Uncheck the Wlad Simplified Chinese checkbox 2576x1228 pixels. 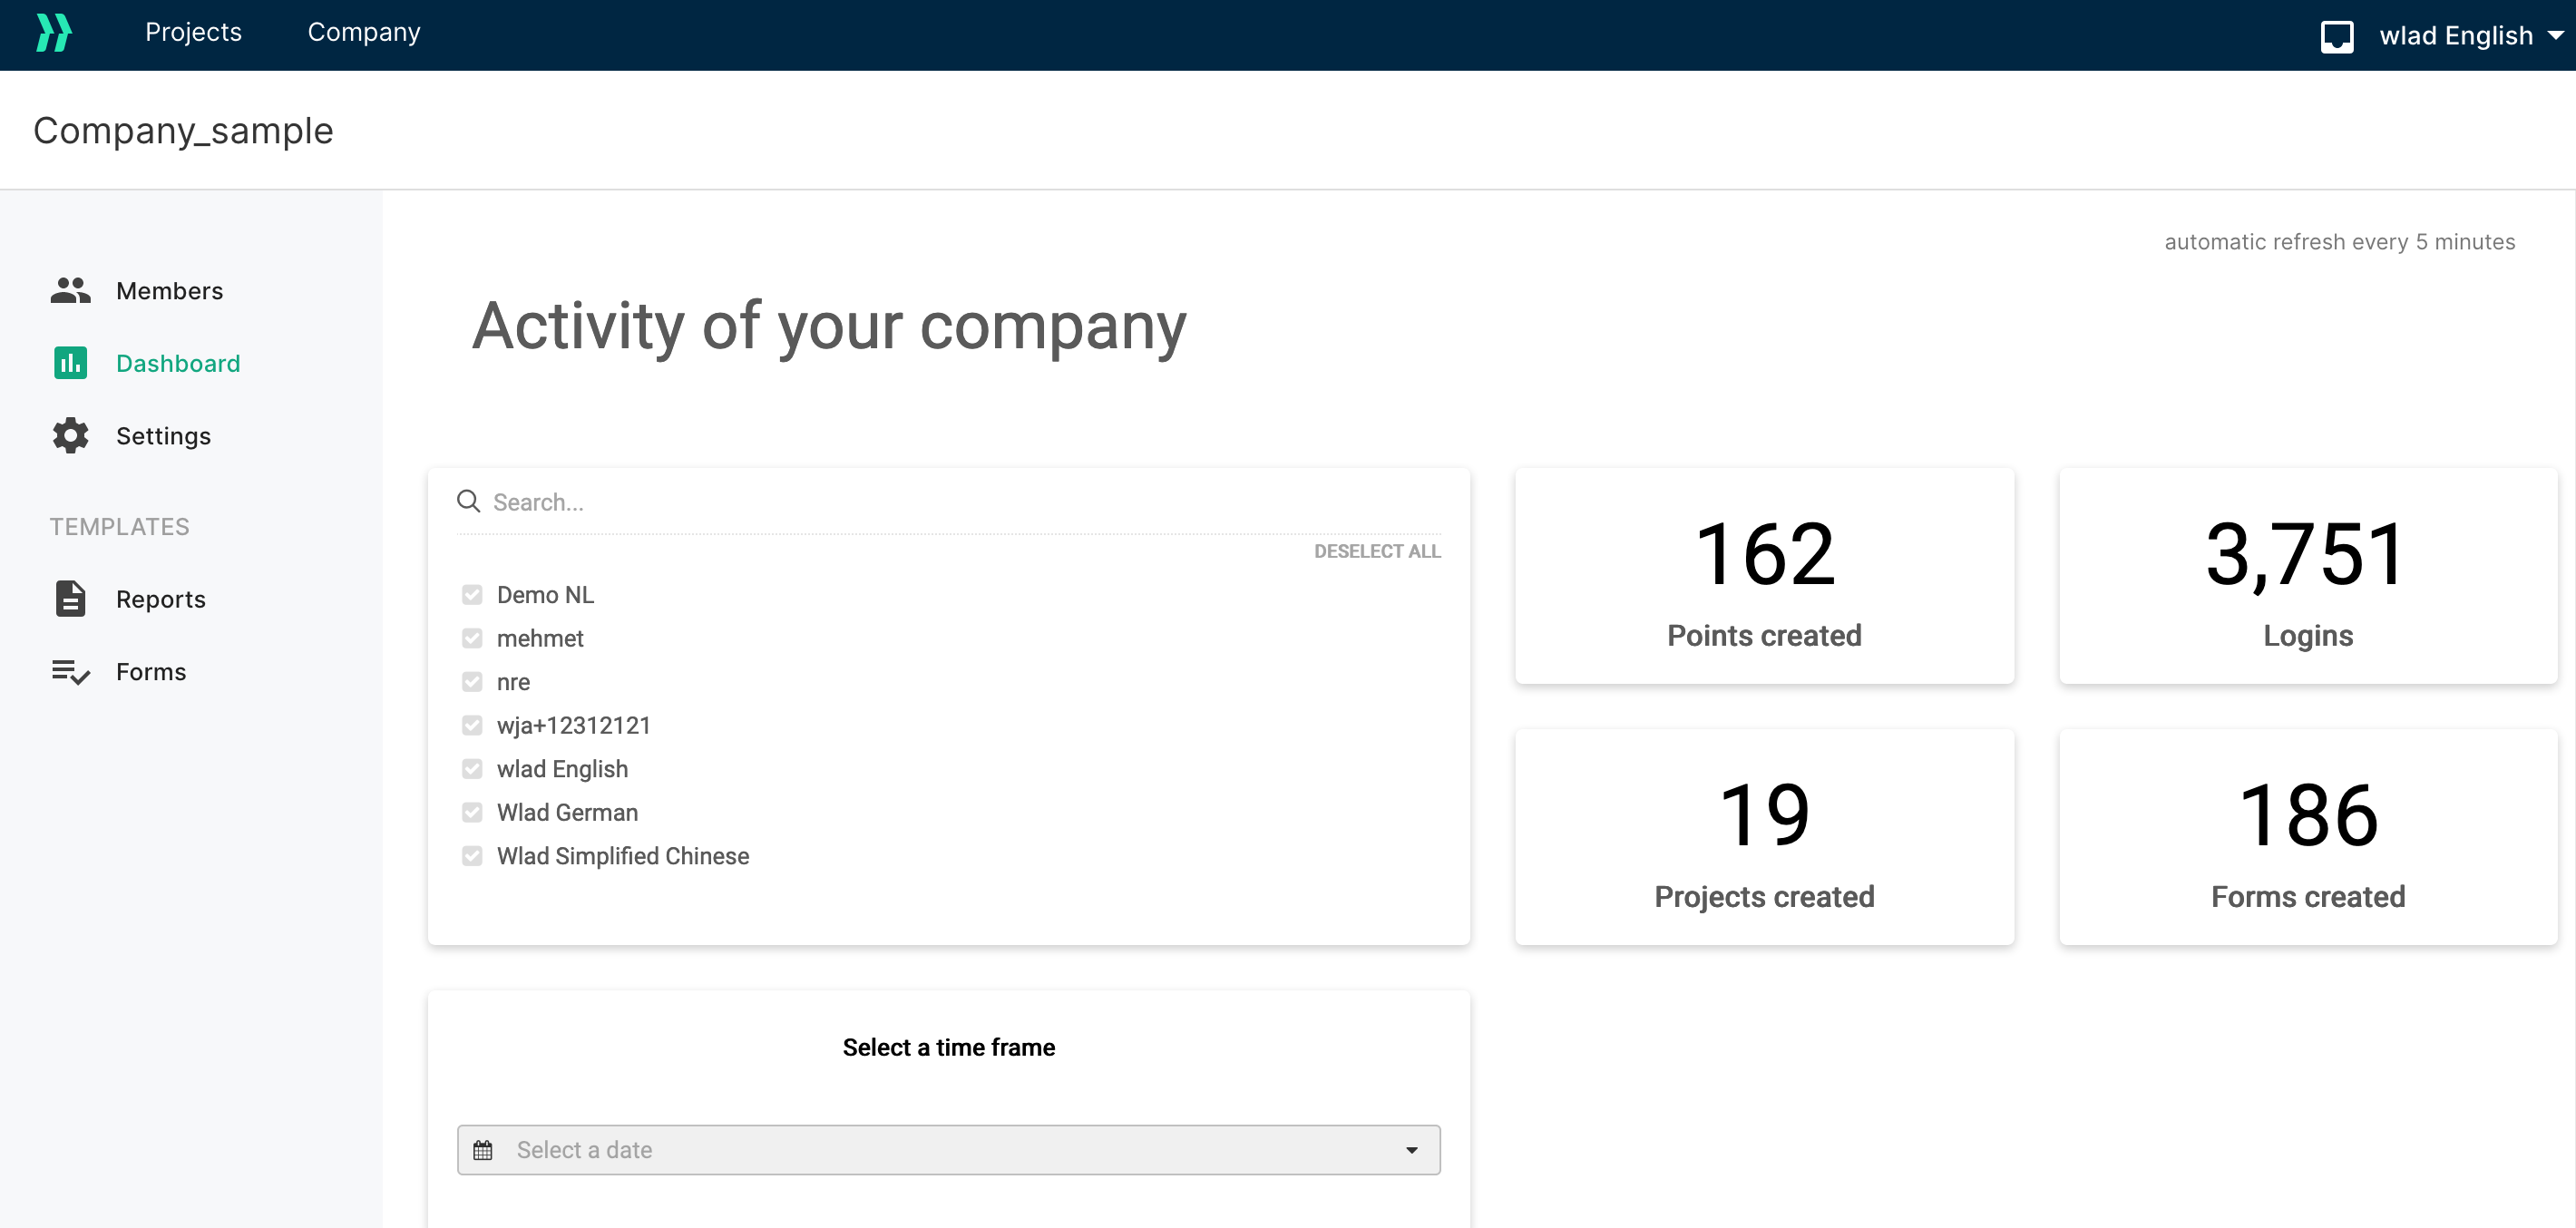click(472, 856)
